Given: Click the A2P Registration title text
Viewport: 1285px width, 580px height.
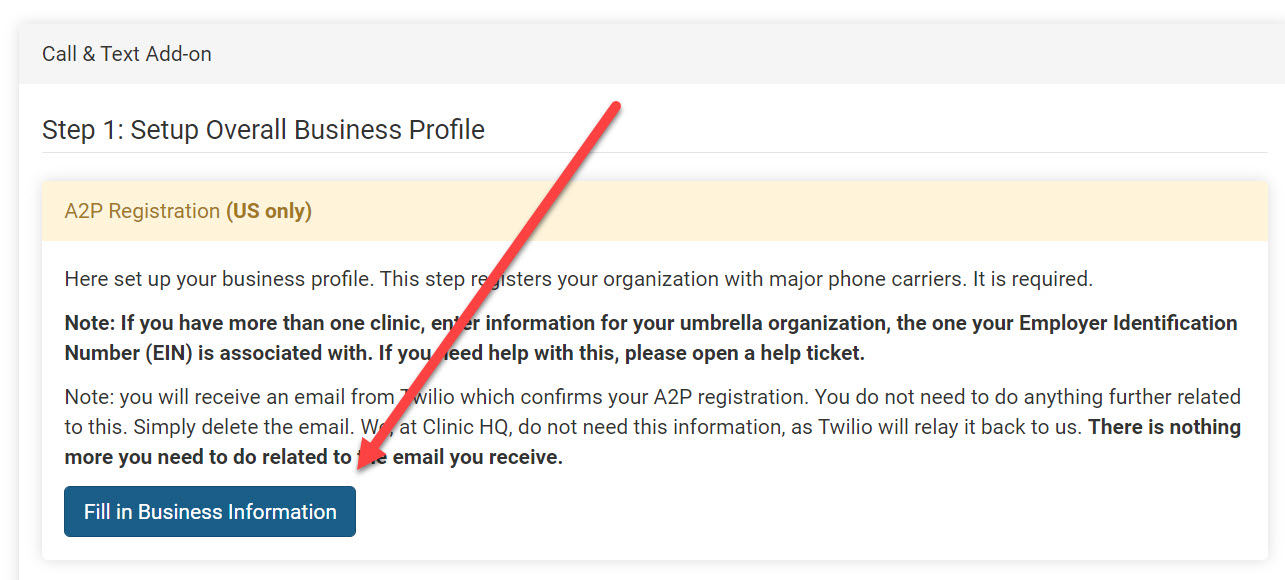Looking at the screenshot, I should click(142, 211).
